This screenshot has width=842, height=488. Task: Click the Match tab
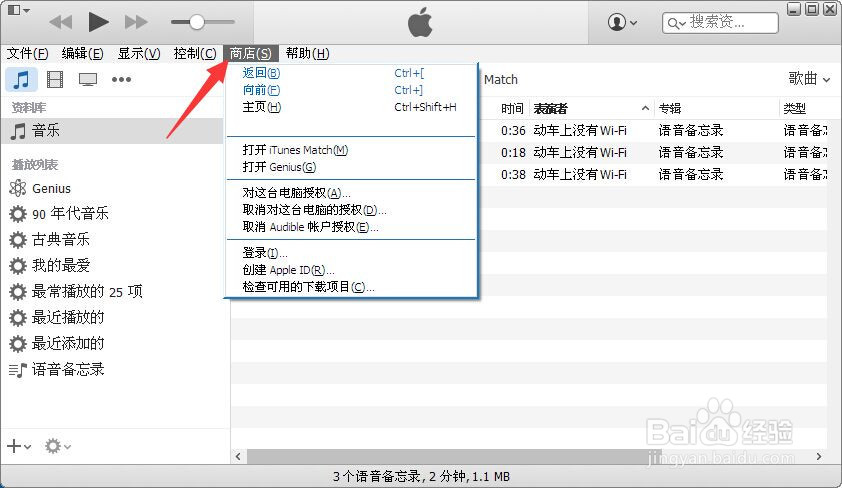[501, 79]
